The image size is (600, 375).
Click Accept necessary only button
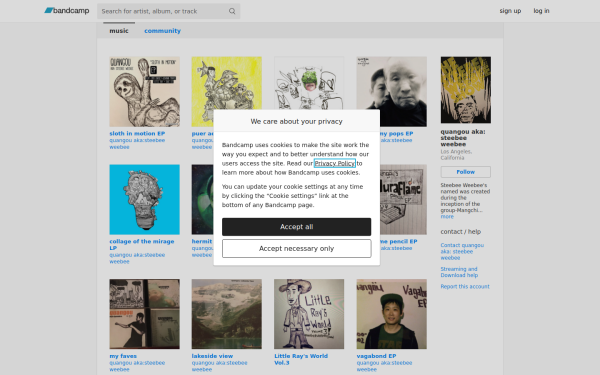(297, 248)
